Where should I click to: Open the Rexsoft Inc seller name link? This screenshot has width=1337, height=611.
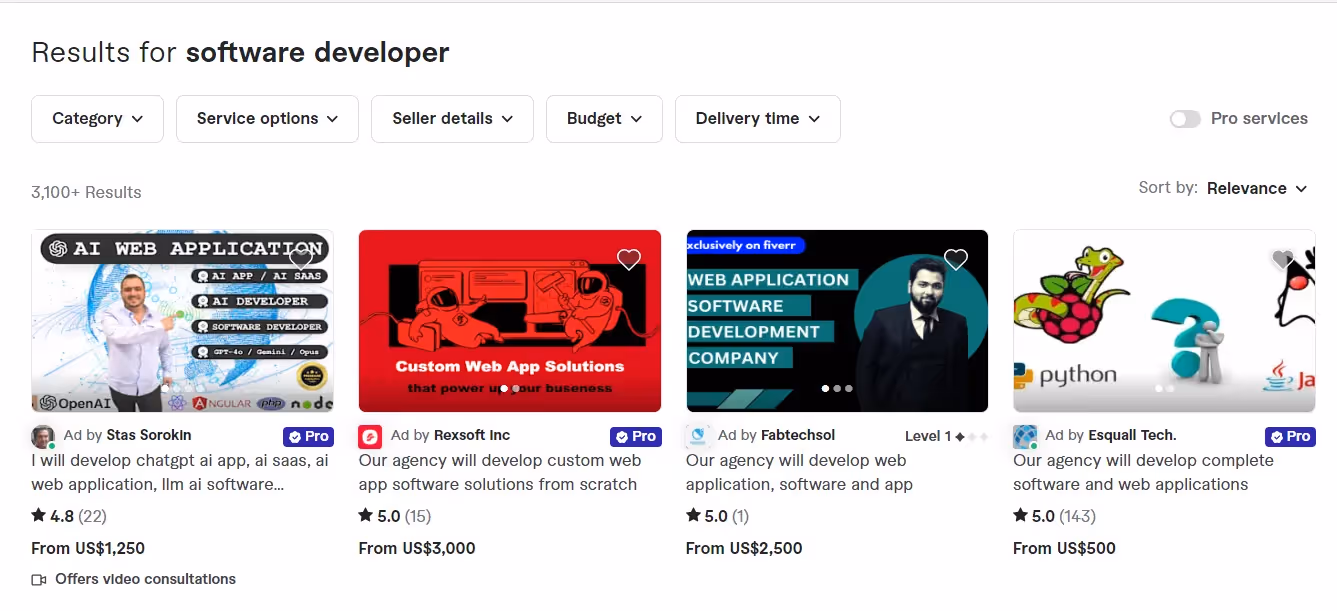[472, 435]
